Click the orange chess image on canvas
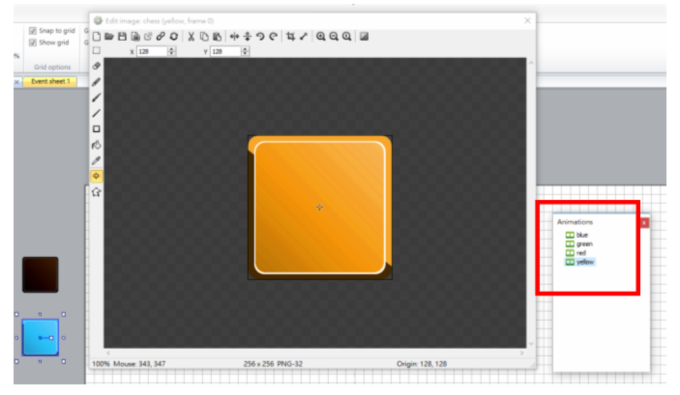The width and height of the screenshot is (680, 395). point(320,207)
